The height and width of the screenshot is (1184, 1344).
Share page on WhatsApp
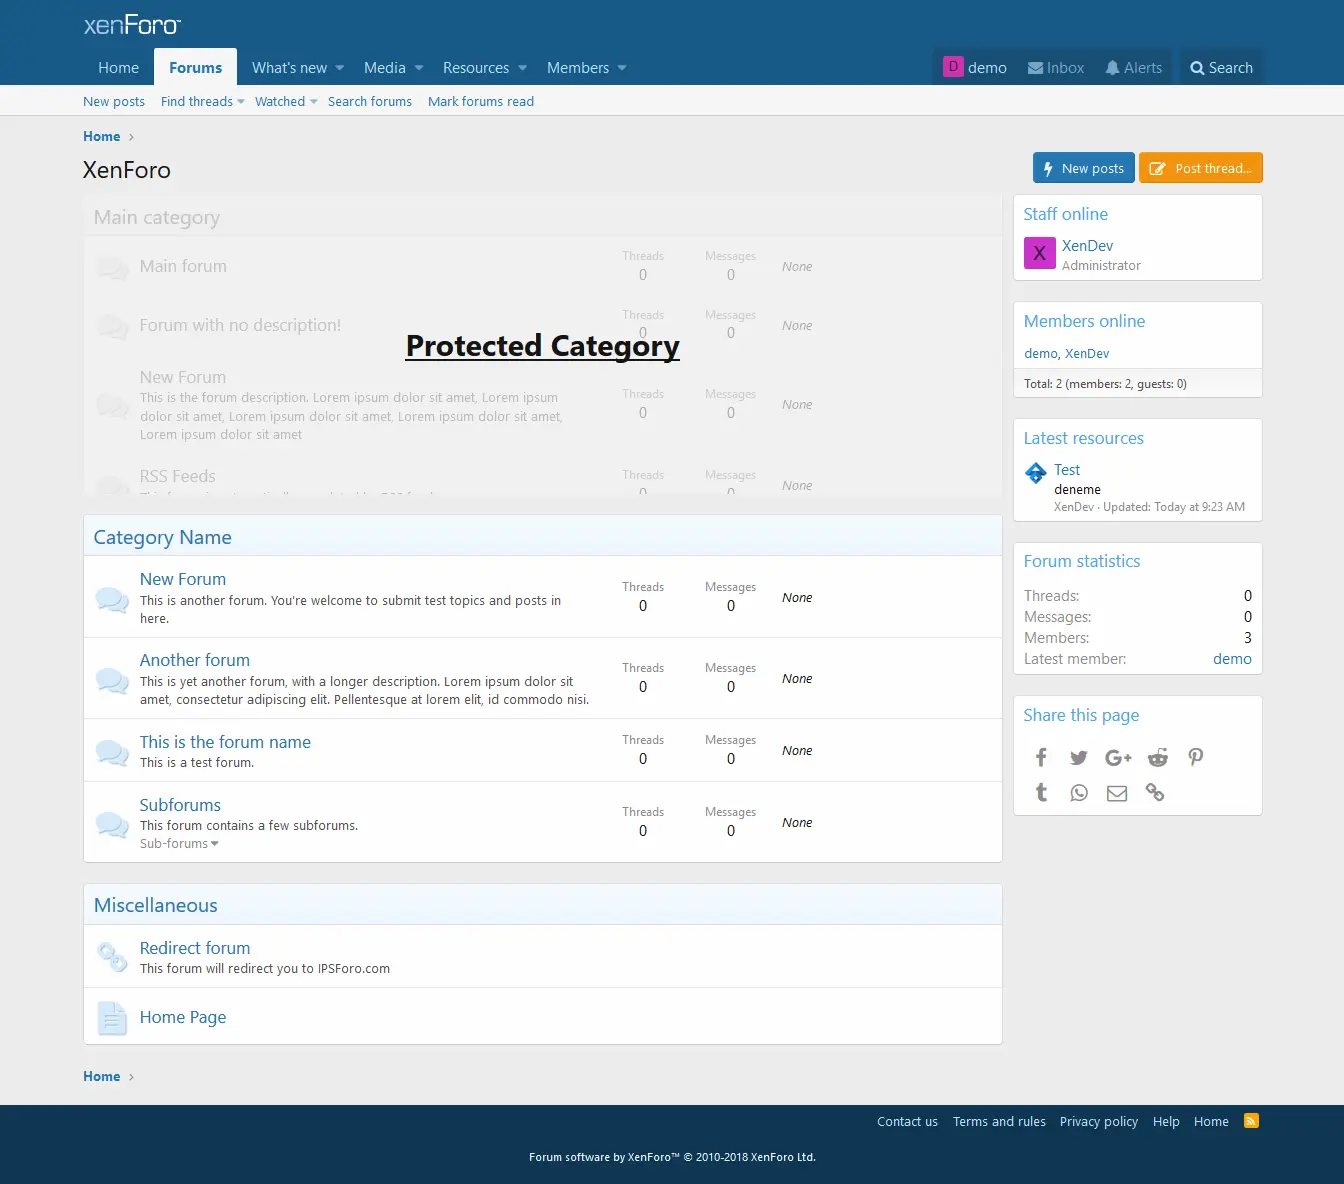pos(1079,793)
